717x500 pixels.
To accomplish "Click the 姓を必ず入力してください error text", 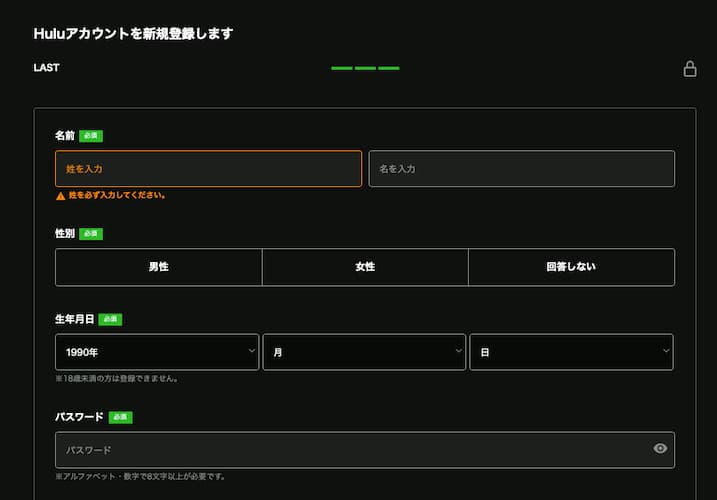I will pos(117,195).
